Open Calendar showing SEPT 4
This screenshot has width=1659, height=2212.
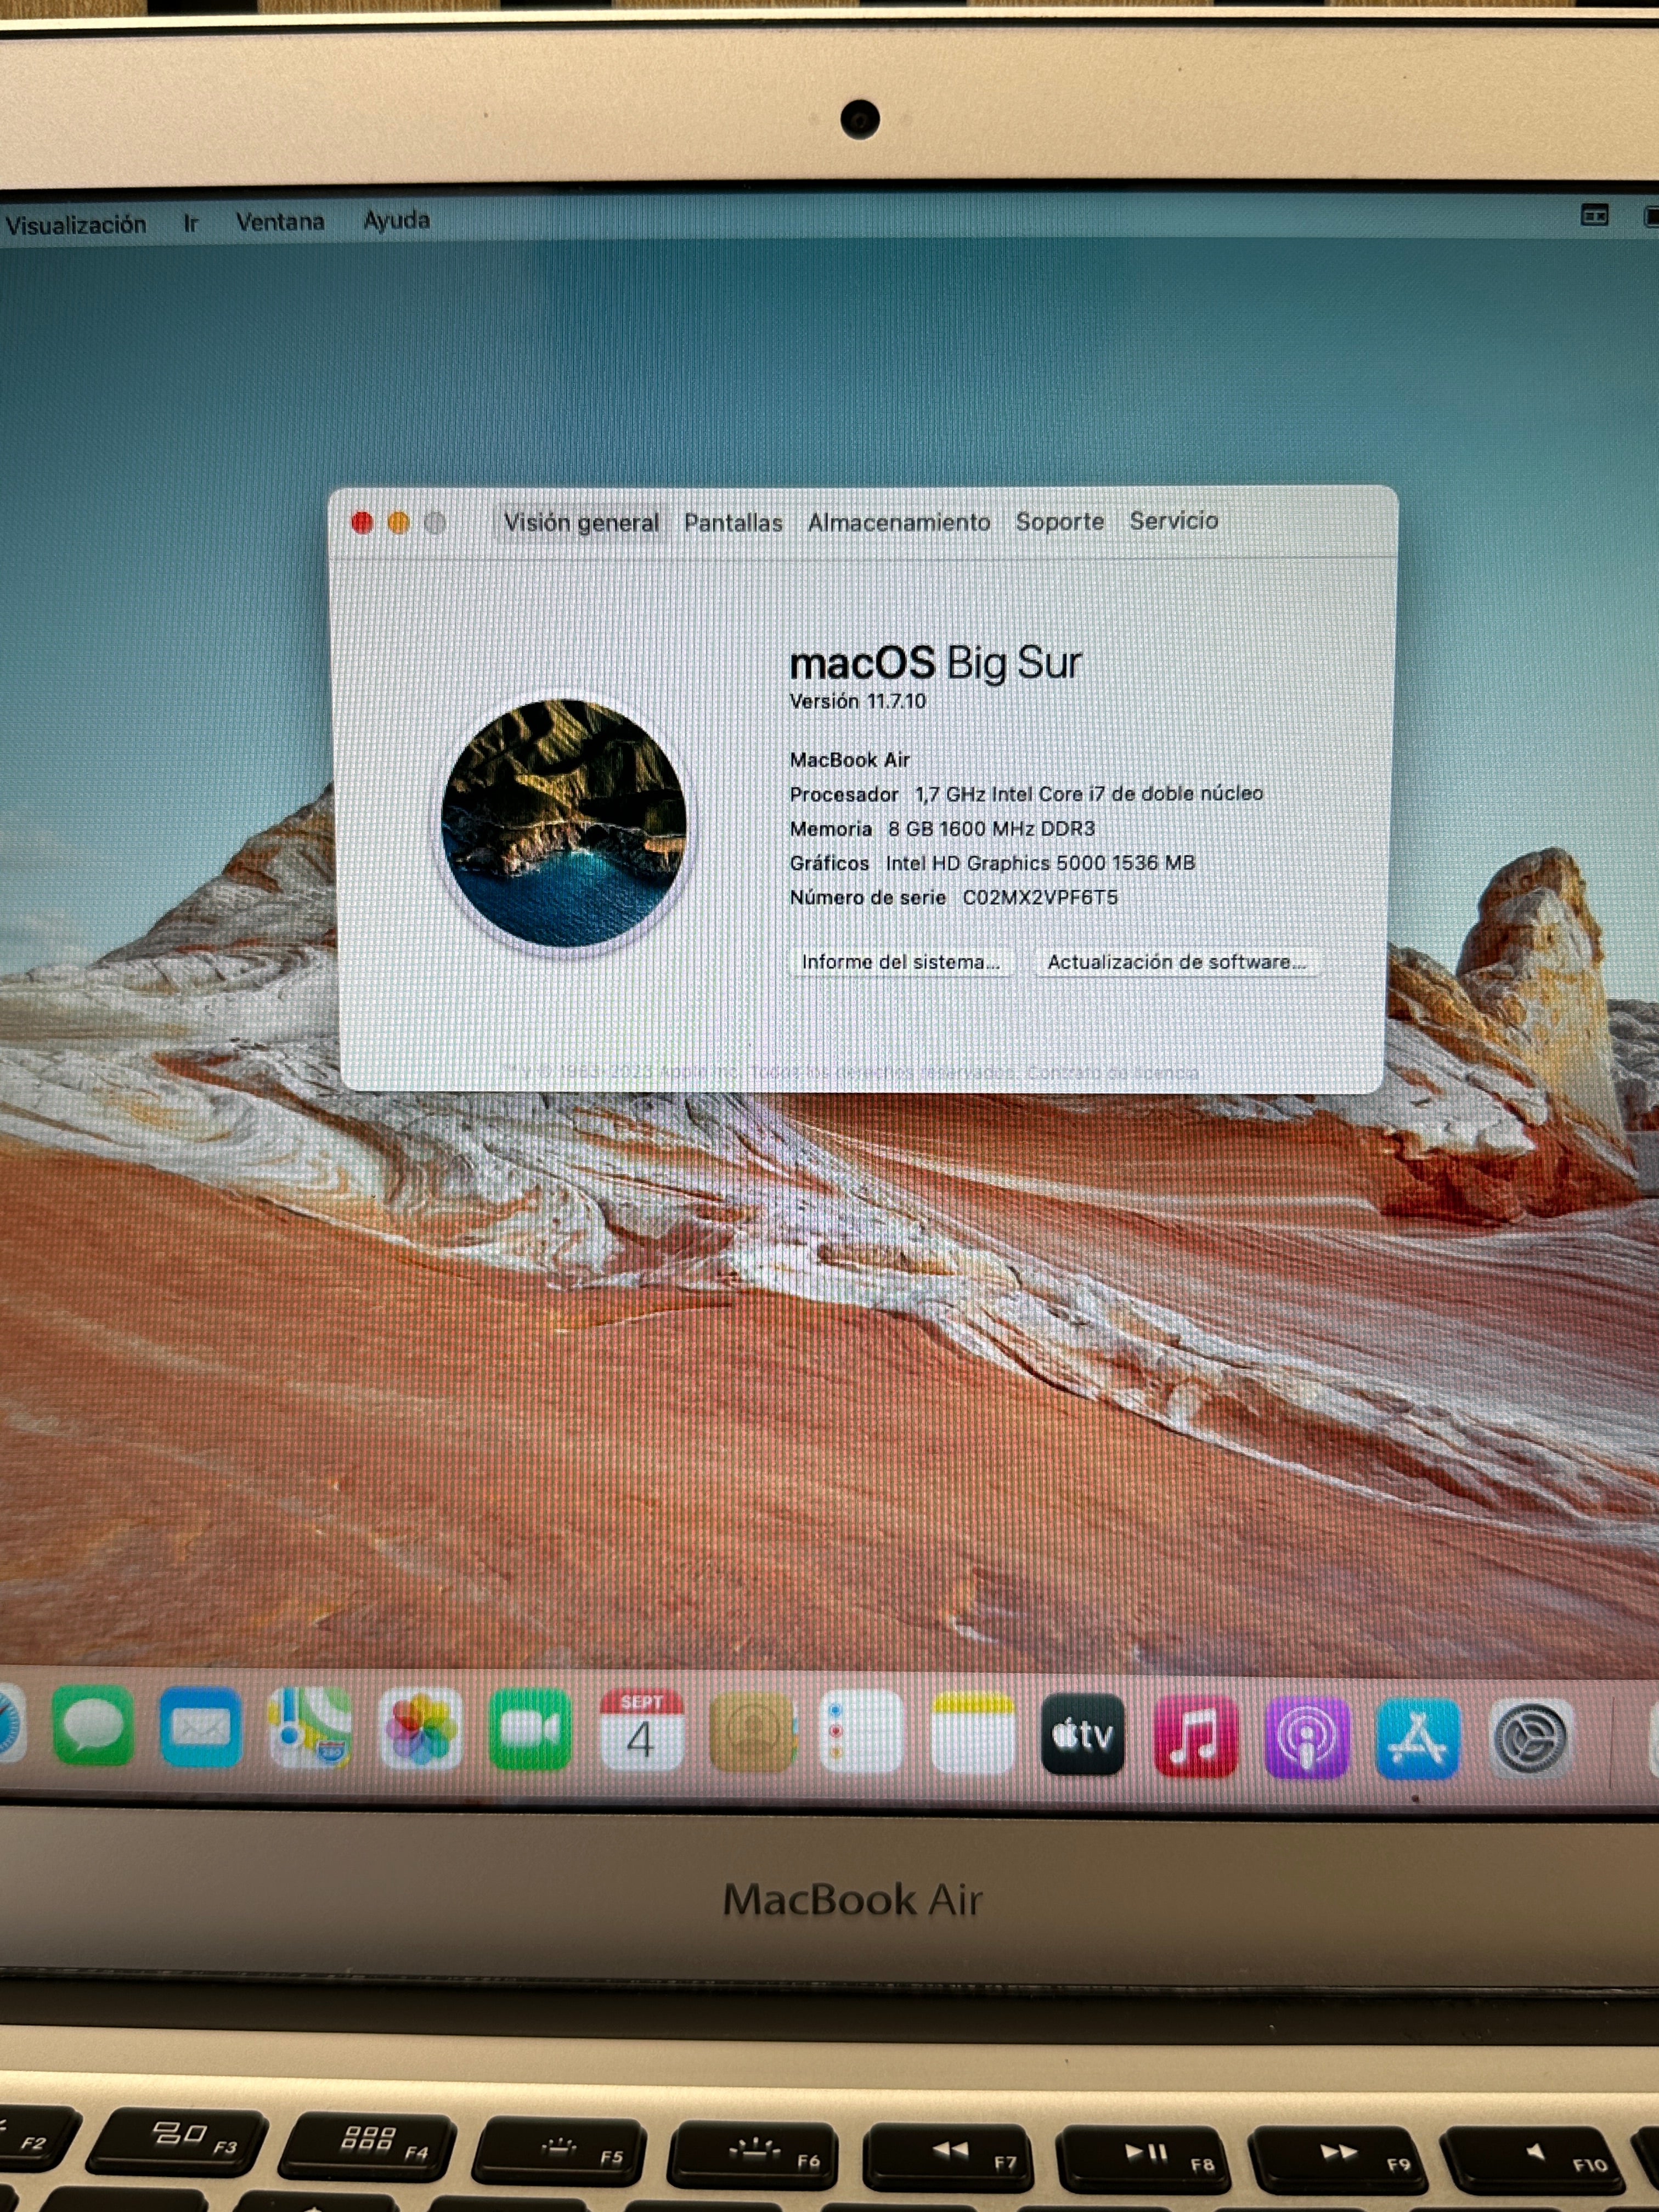pyautogui.click(x=641, y=1731)
